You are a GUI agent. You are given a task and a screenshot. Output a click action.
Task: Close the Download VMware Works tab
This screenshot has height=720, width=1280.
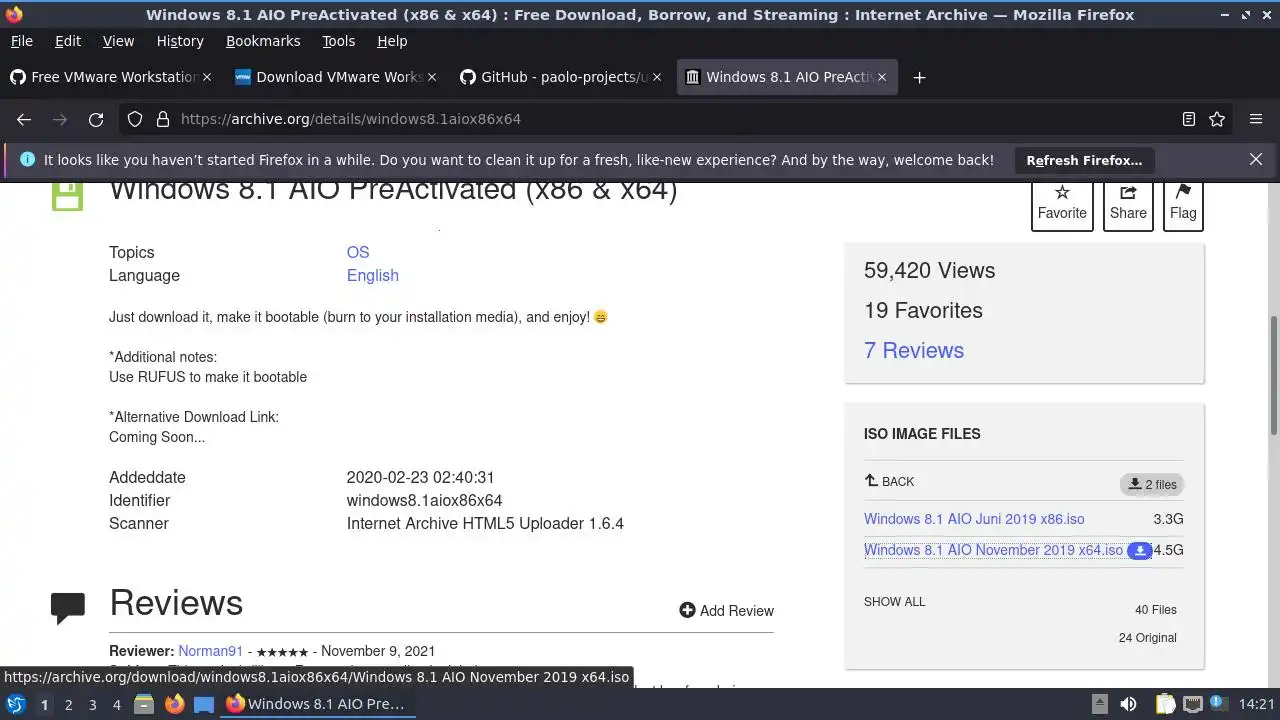click(x=432, y=77)
